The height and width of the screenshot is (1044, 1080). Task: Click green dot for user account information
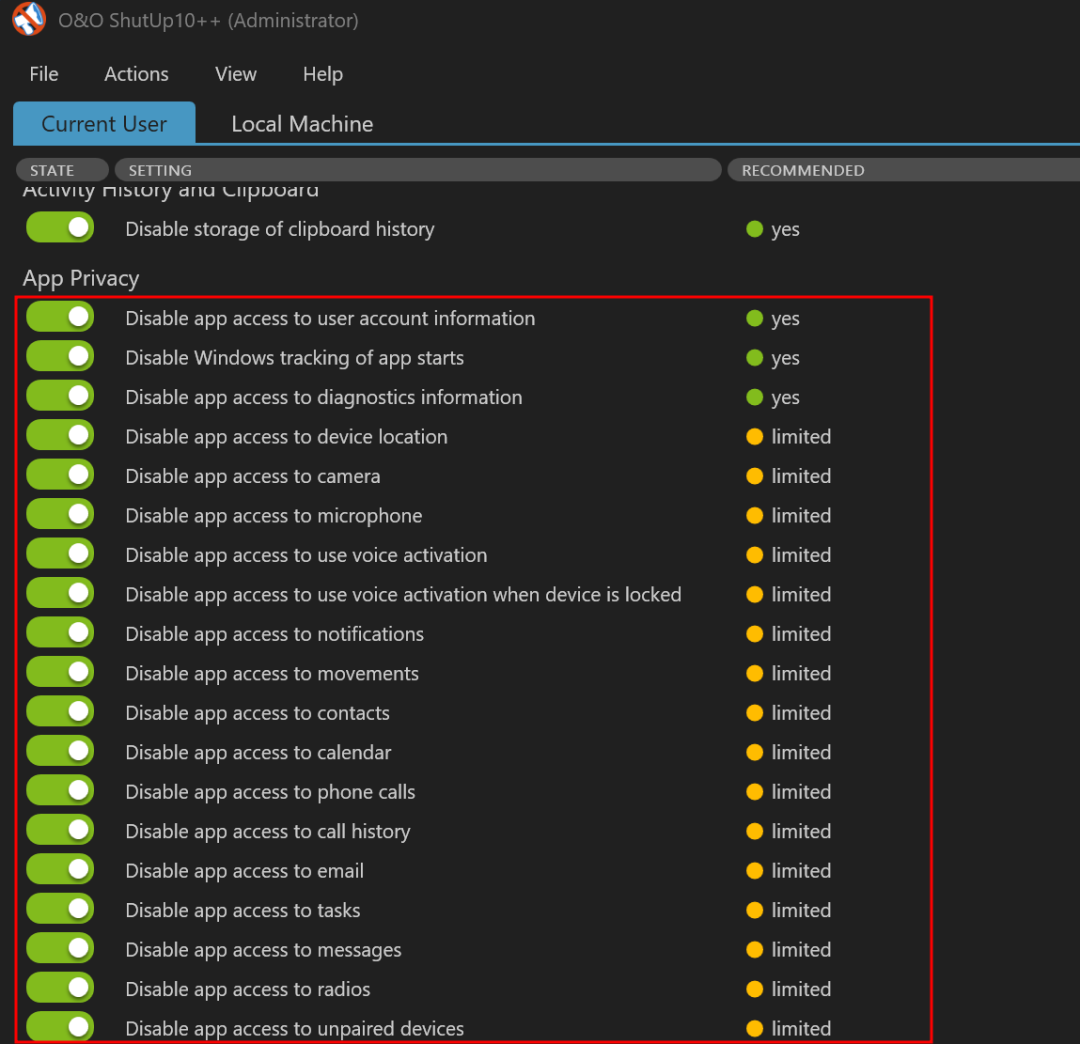tap(754, 318)
